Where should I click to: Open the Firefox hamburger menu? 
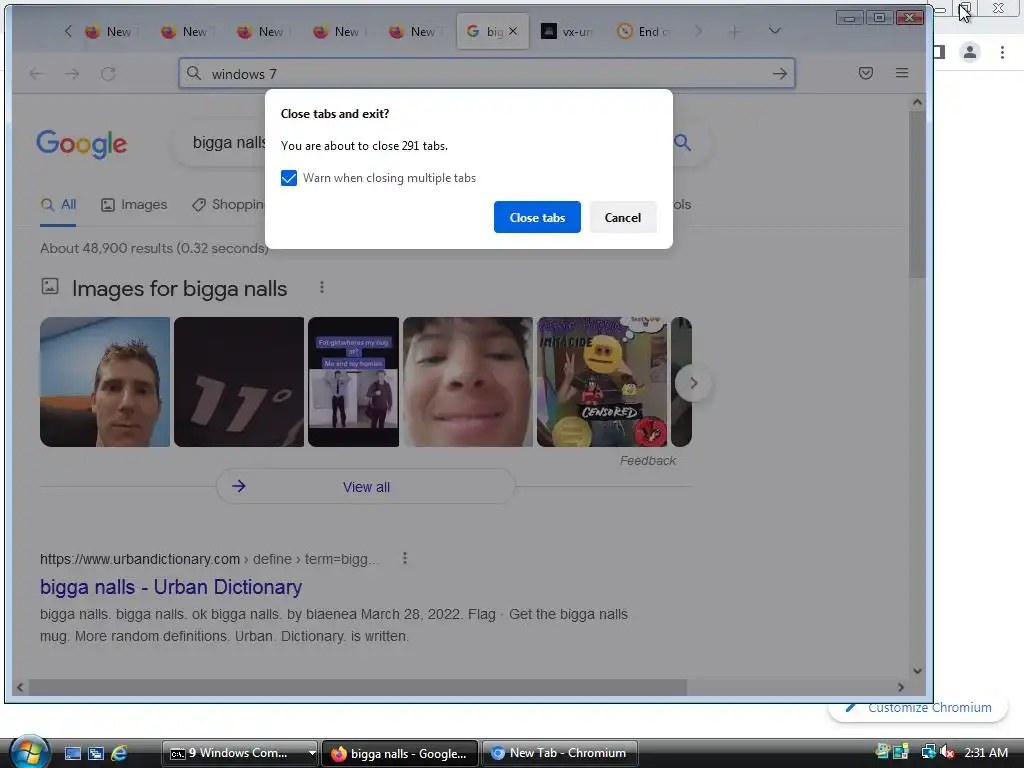(x=902, y=73)
